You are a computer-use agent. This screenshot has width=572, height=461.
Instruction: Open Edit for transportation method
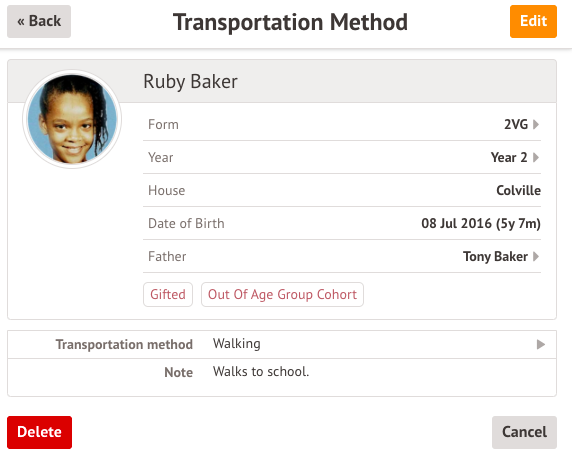coord(533,21)
